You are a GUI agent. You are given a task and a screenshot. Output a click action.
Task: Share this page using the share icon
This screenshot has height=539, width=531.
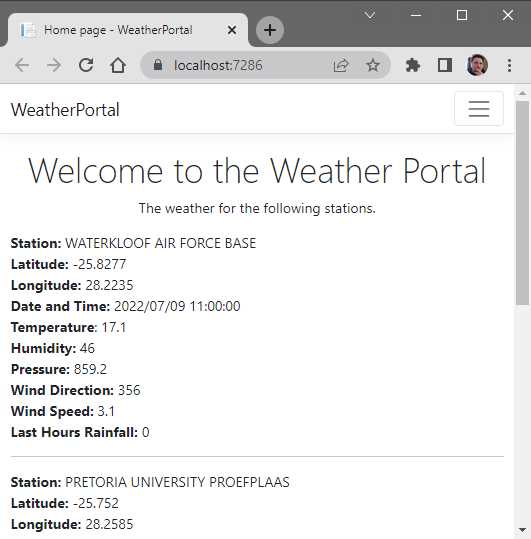click(341, 65)
